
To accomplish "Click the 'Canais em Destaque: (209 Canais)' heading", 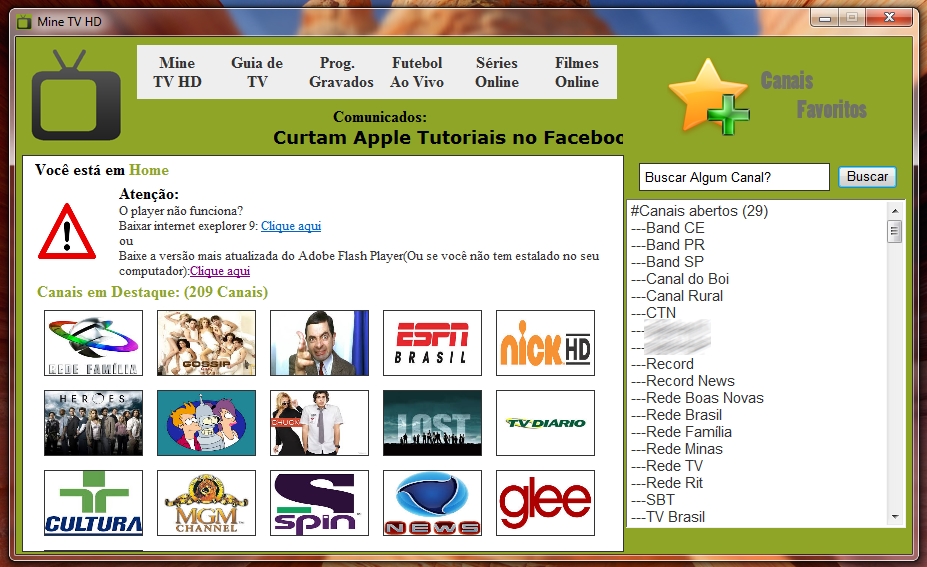I will coord(153,292).
